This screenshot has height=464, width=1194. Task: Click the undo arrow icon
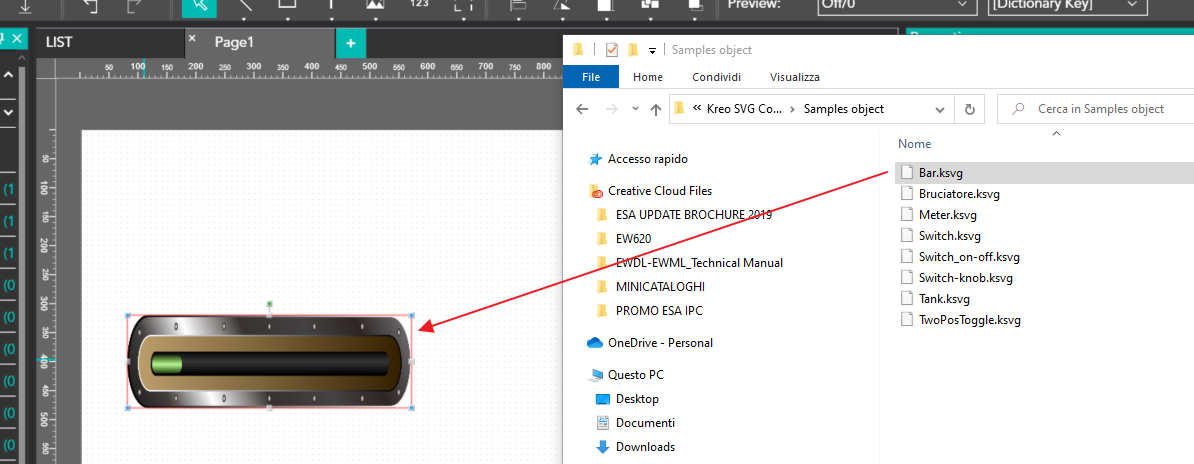point(90,7)
